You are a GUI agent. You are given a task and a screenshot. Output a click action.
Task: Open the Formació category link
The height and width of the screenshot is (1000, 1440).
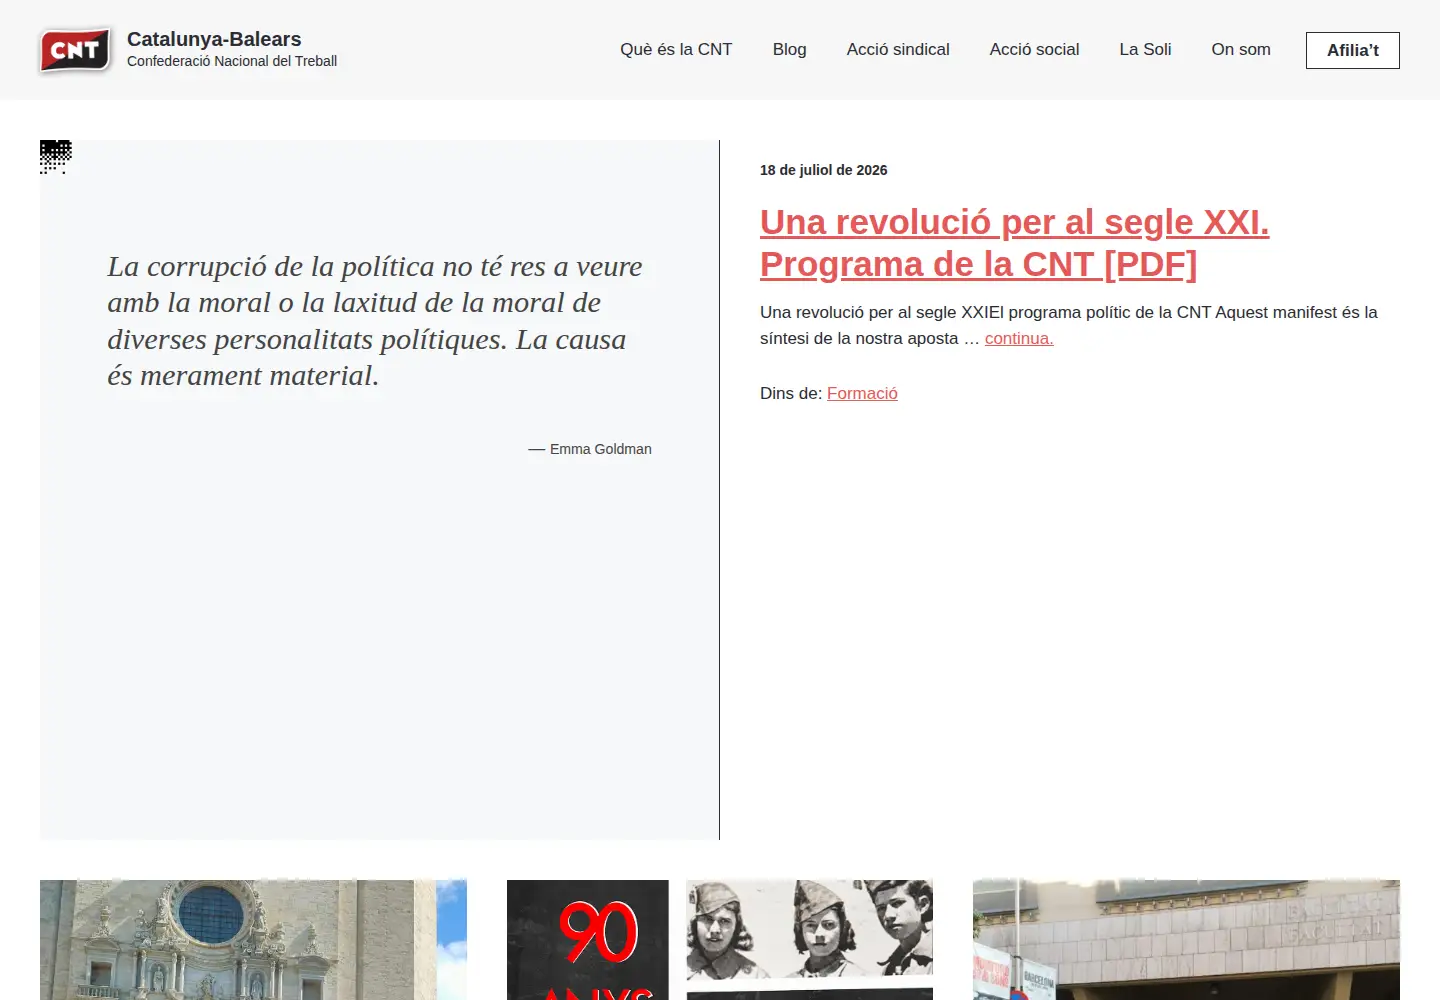[x=862, y=393]
